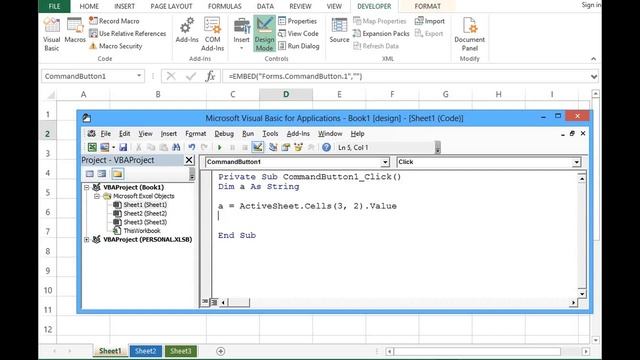Collapse the ribbon with the chevron
The height and width of the screenshot is (360, 640).
pyautogui.click(x=593, y=59)
